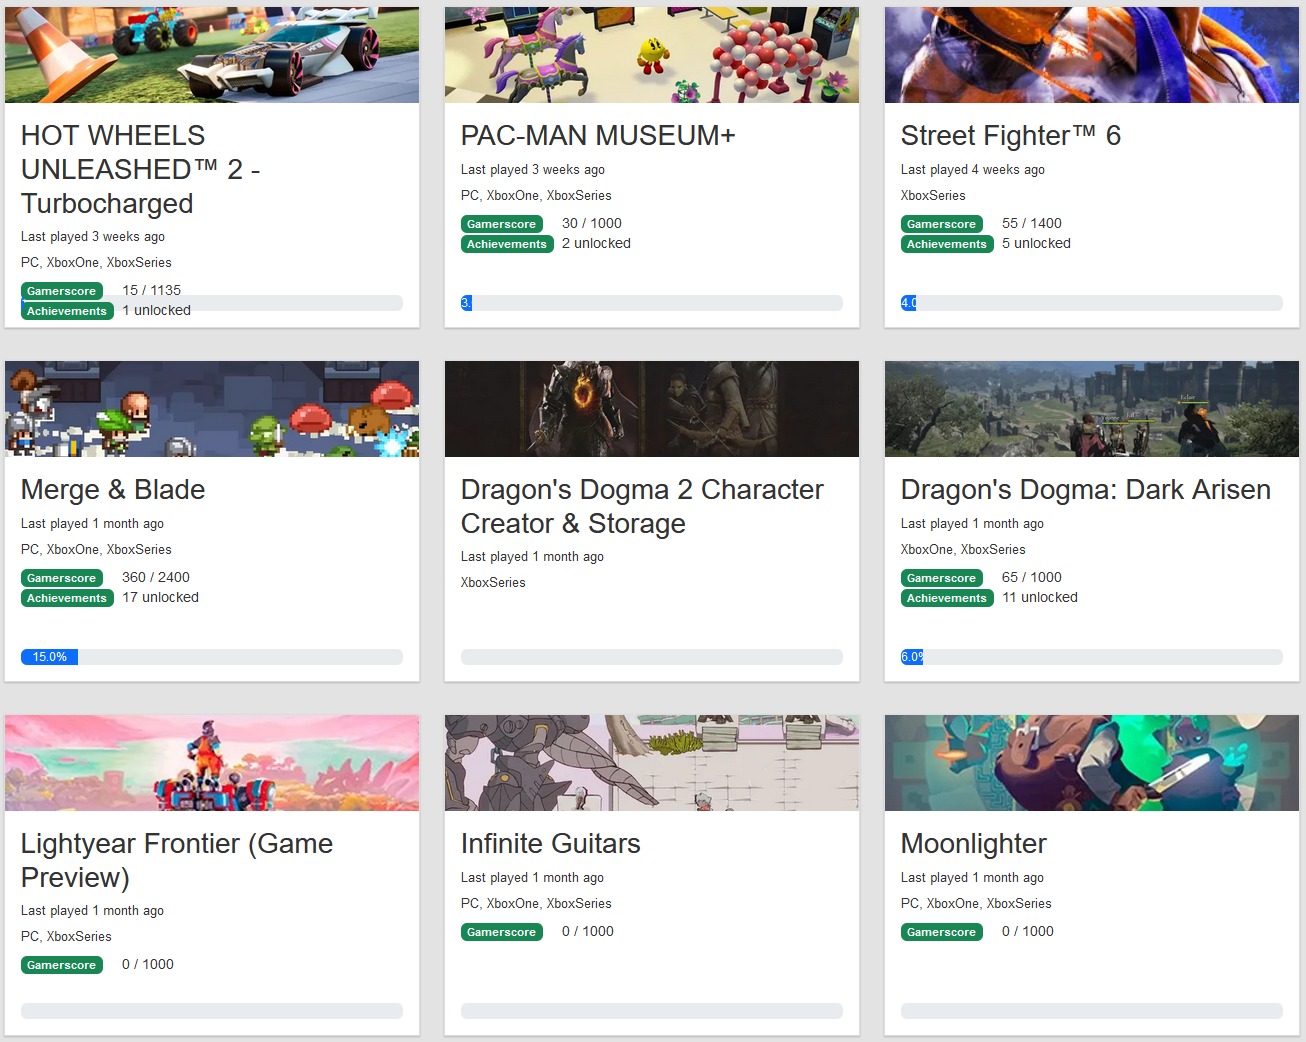The height and width of the screenshot is (1042, 1306).
Task: Click the "30 / 1000" gamerscore value
Action: tap(592, 223)
